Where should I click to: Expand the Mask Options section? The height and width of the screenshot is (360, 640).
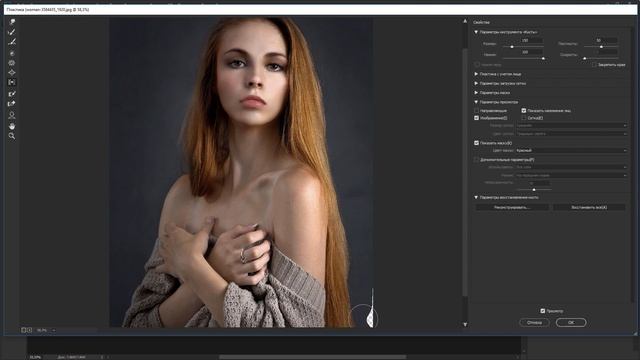coord(476,93)
